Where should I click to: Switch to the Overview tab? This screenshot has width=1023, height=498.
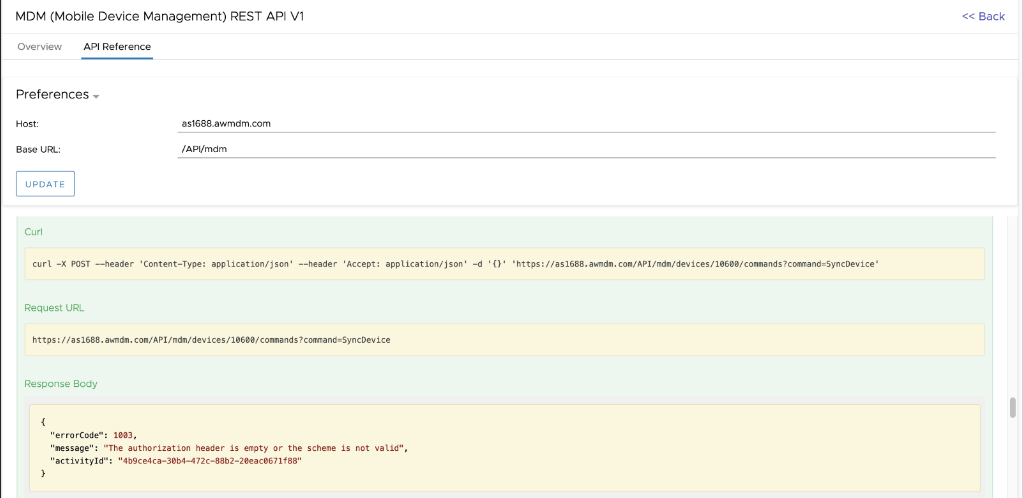click(x=39, y=47)
